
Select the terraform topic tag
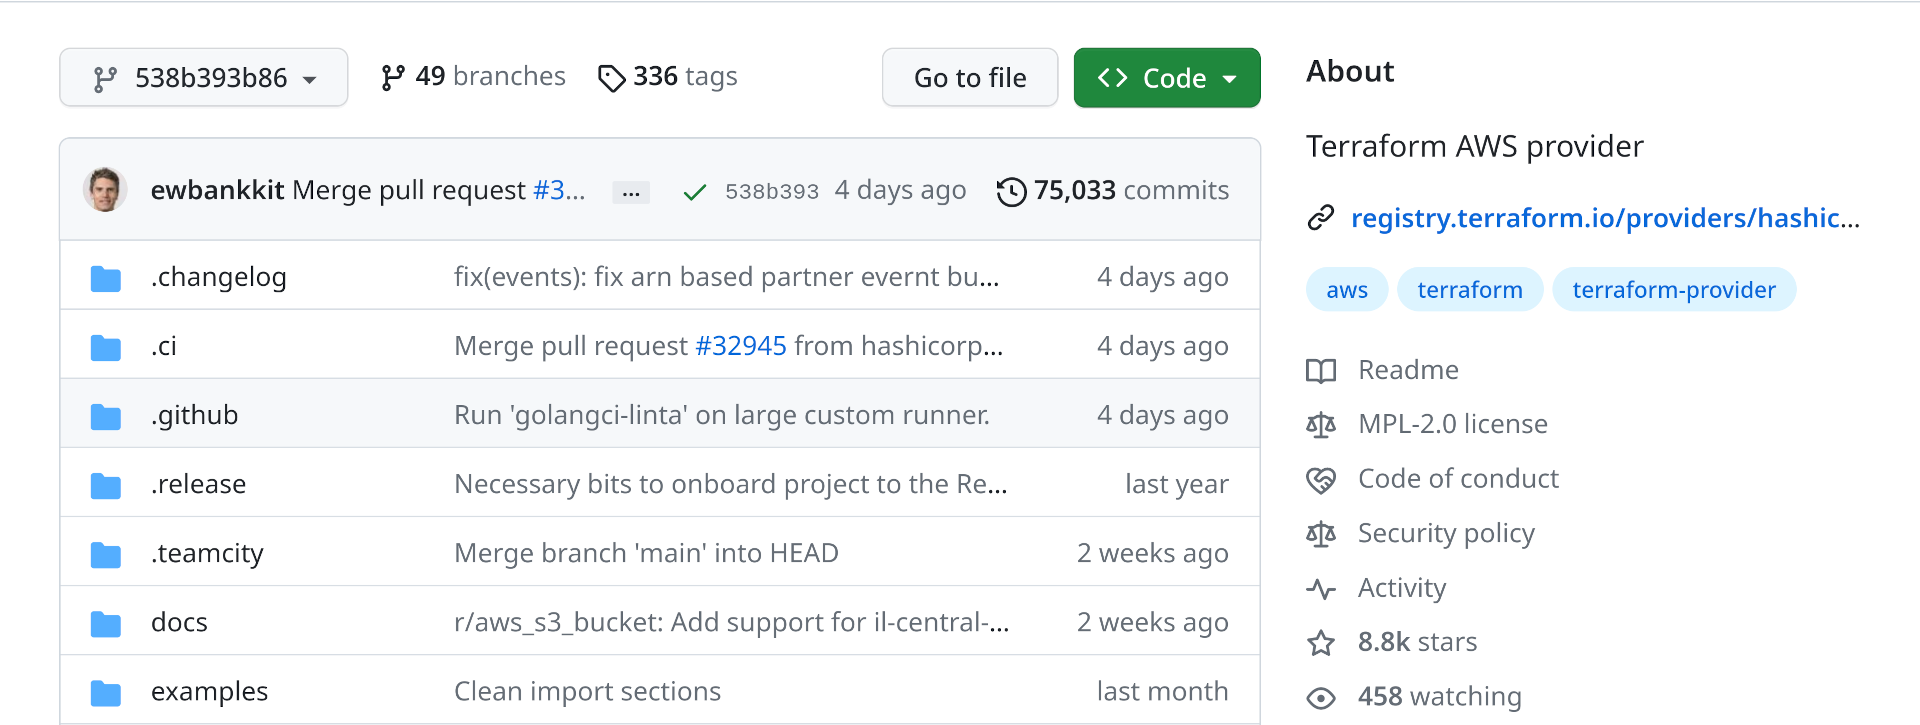tap(1470, 290)
